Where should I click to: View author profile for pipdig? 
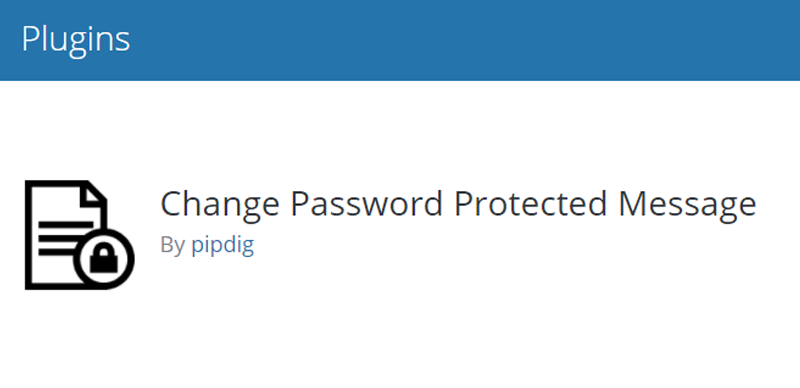click(x=222, y=246)
